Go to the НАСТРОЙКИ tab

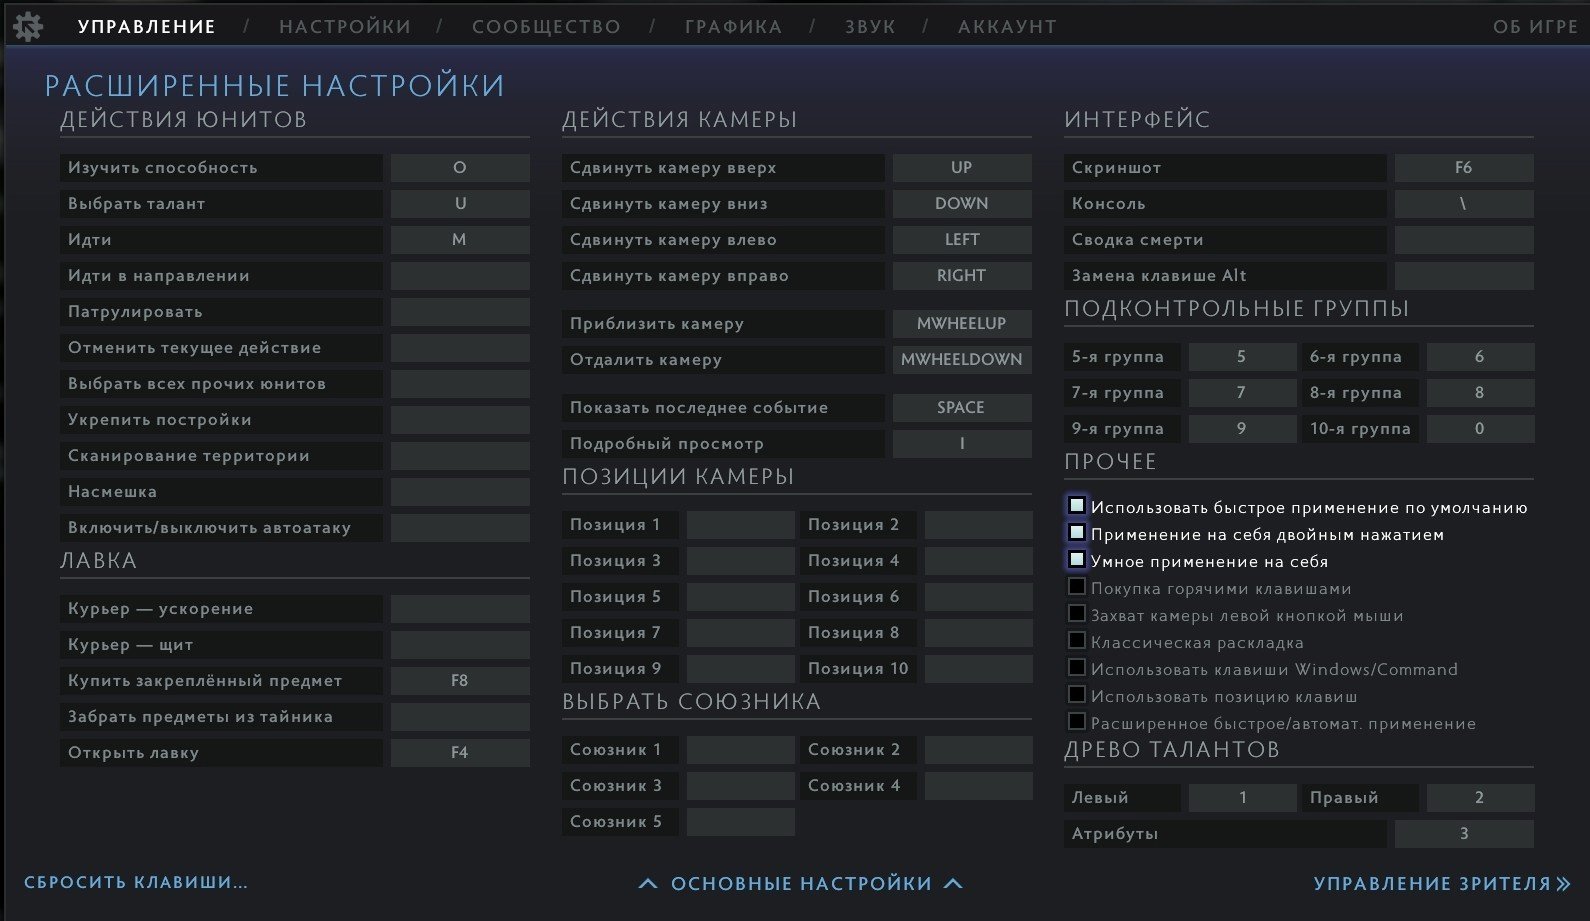click(345, 27)
